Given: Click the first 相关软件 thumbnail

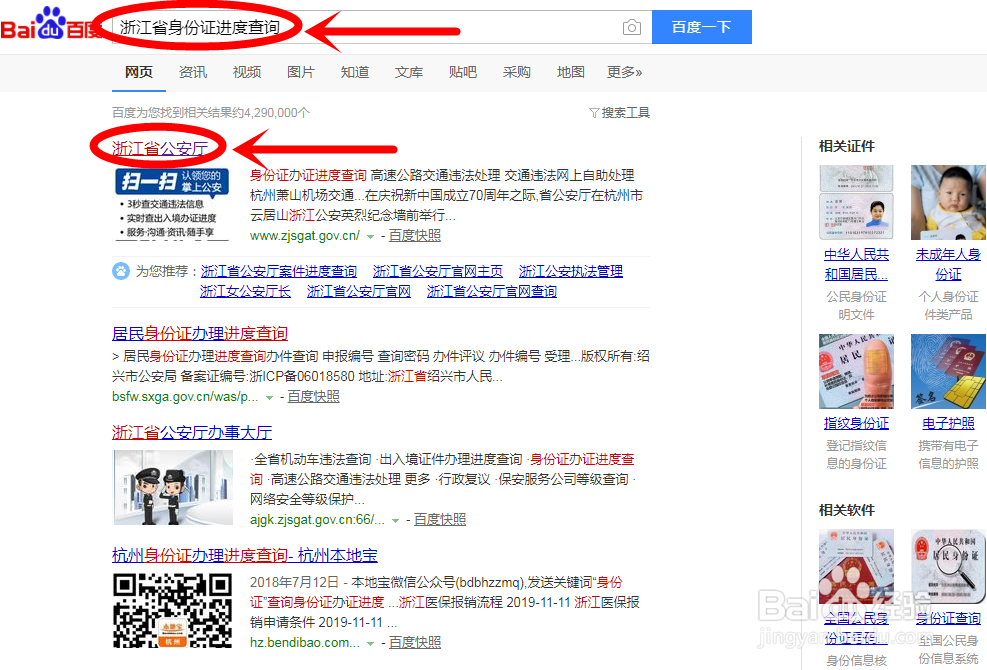Looking at the screenshot, I should pyautogui.click(x=856, y=566).
